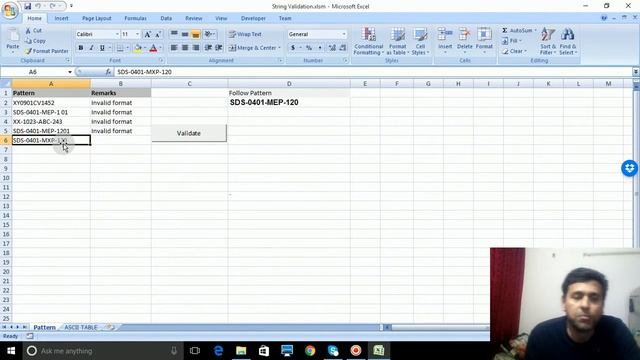Viewport: 640px width, 360px height.
Task: Click the Delete cells icon
Action: (464, 34)
